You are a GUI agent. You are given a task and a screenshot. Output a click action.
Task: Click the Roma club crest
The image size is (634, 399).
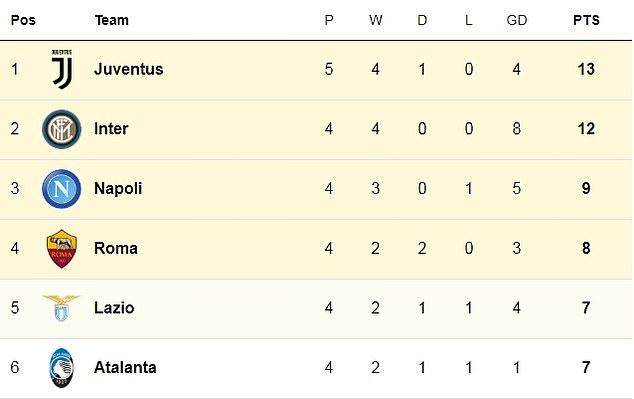click(61, 249)
